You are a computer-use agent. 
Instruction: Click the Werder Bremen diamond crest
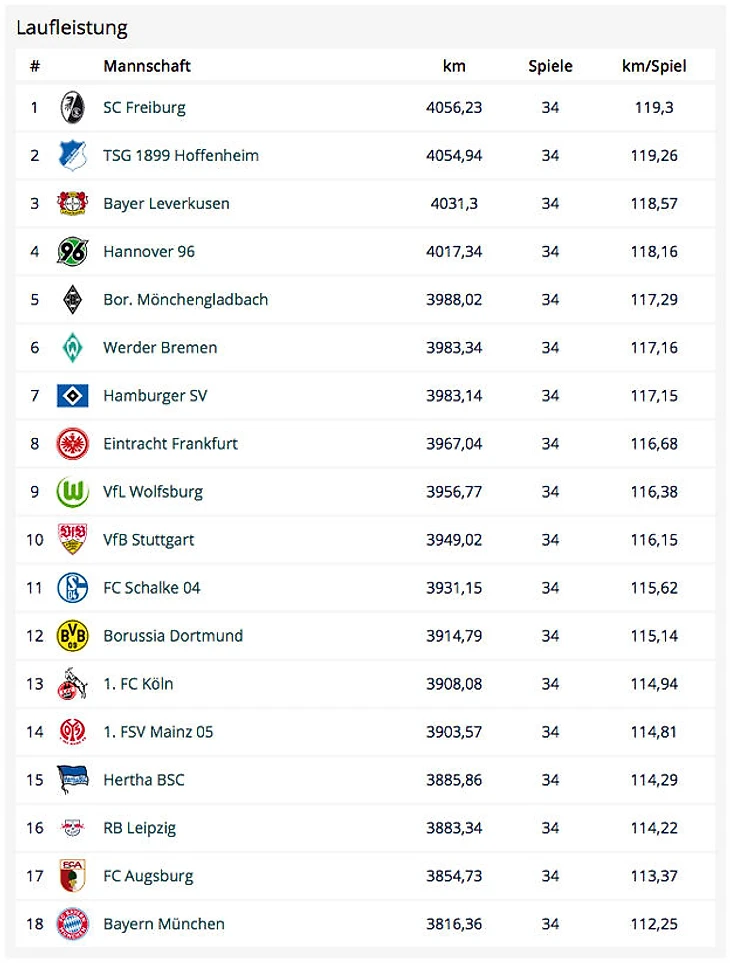tap(72, 347)
